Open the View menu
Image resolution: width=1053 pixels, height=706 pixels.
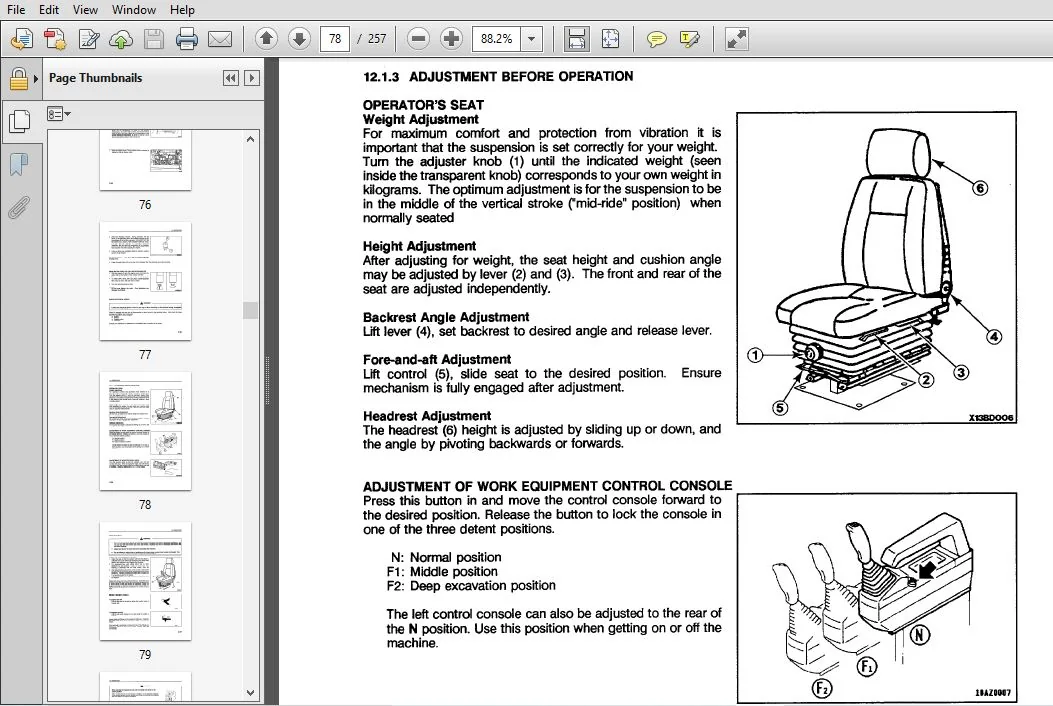click(x=85, y=9)
